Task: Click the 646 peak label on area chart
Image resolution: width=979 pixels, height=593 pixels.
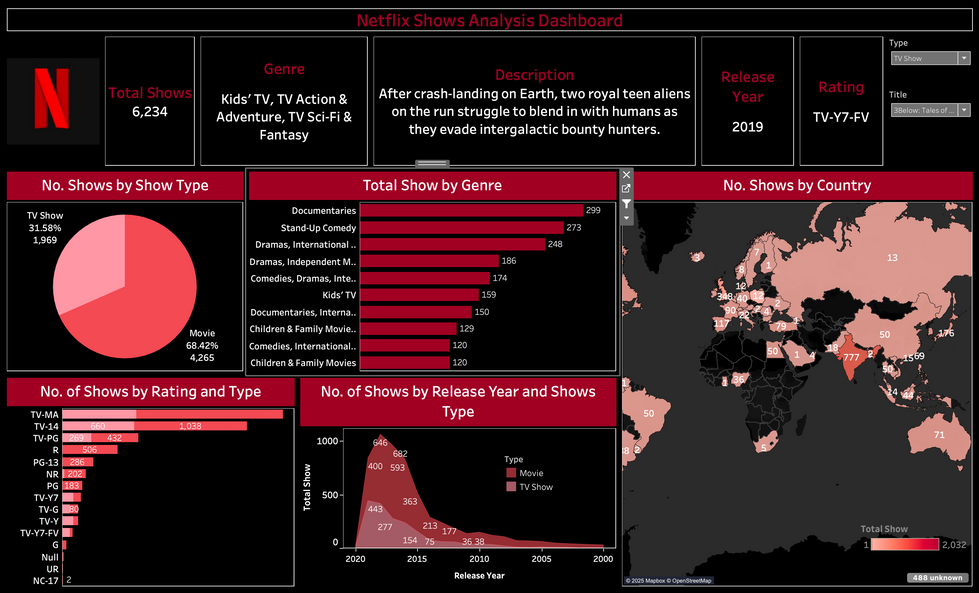Action: (x=380, y=443)
